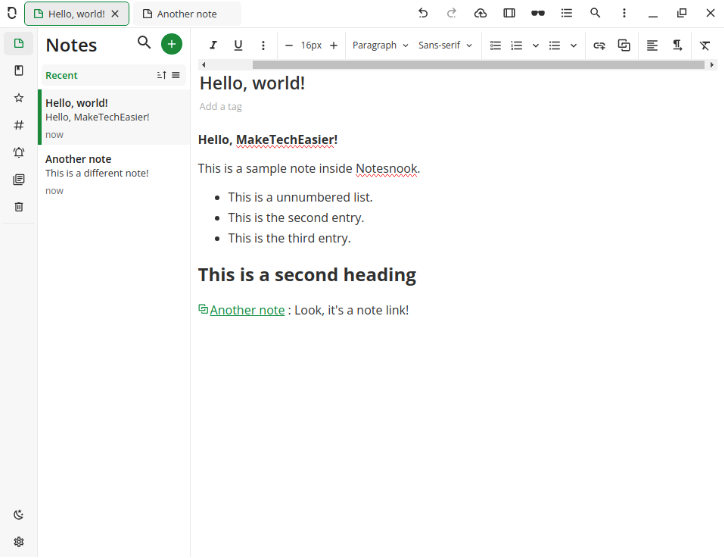Open the Notebooks sidebar icon
Image resolution: width=724 pixels, height=558 pixels.
coord(18,71)
